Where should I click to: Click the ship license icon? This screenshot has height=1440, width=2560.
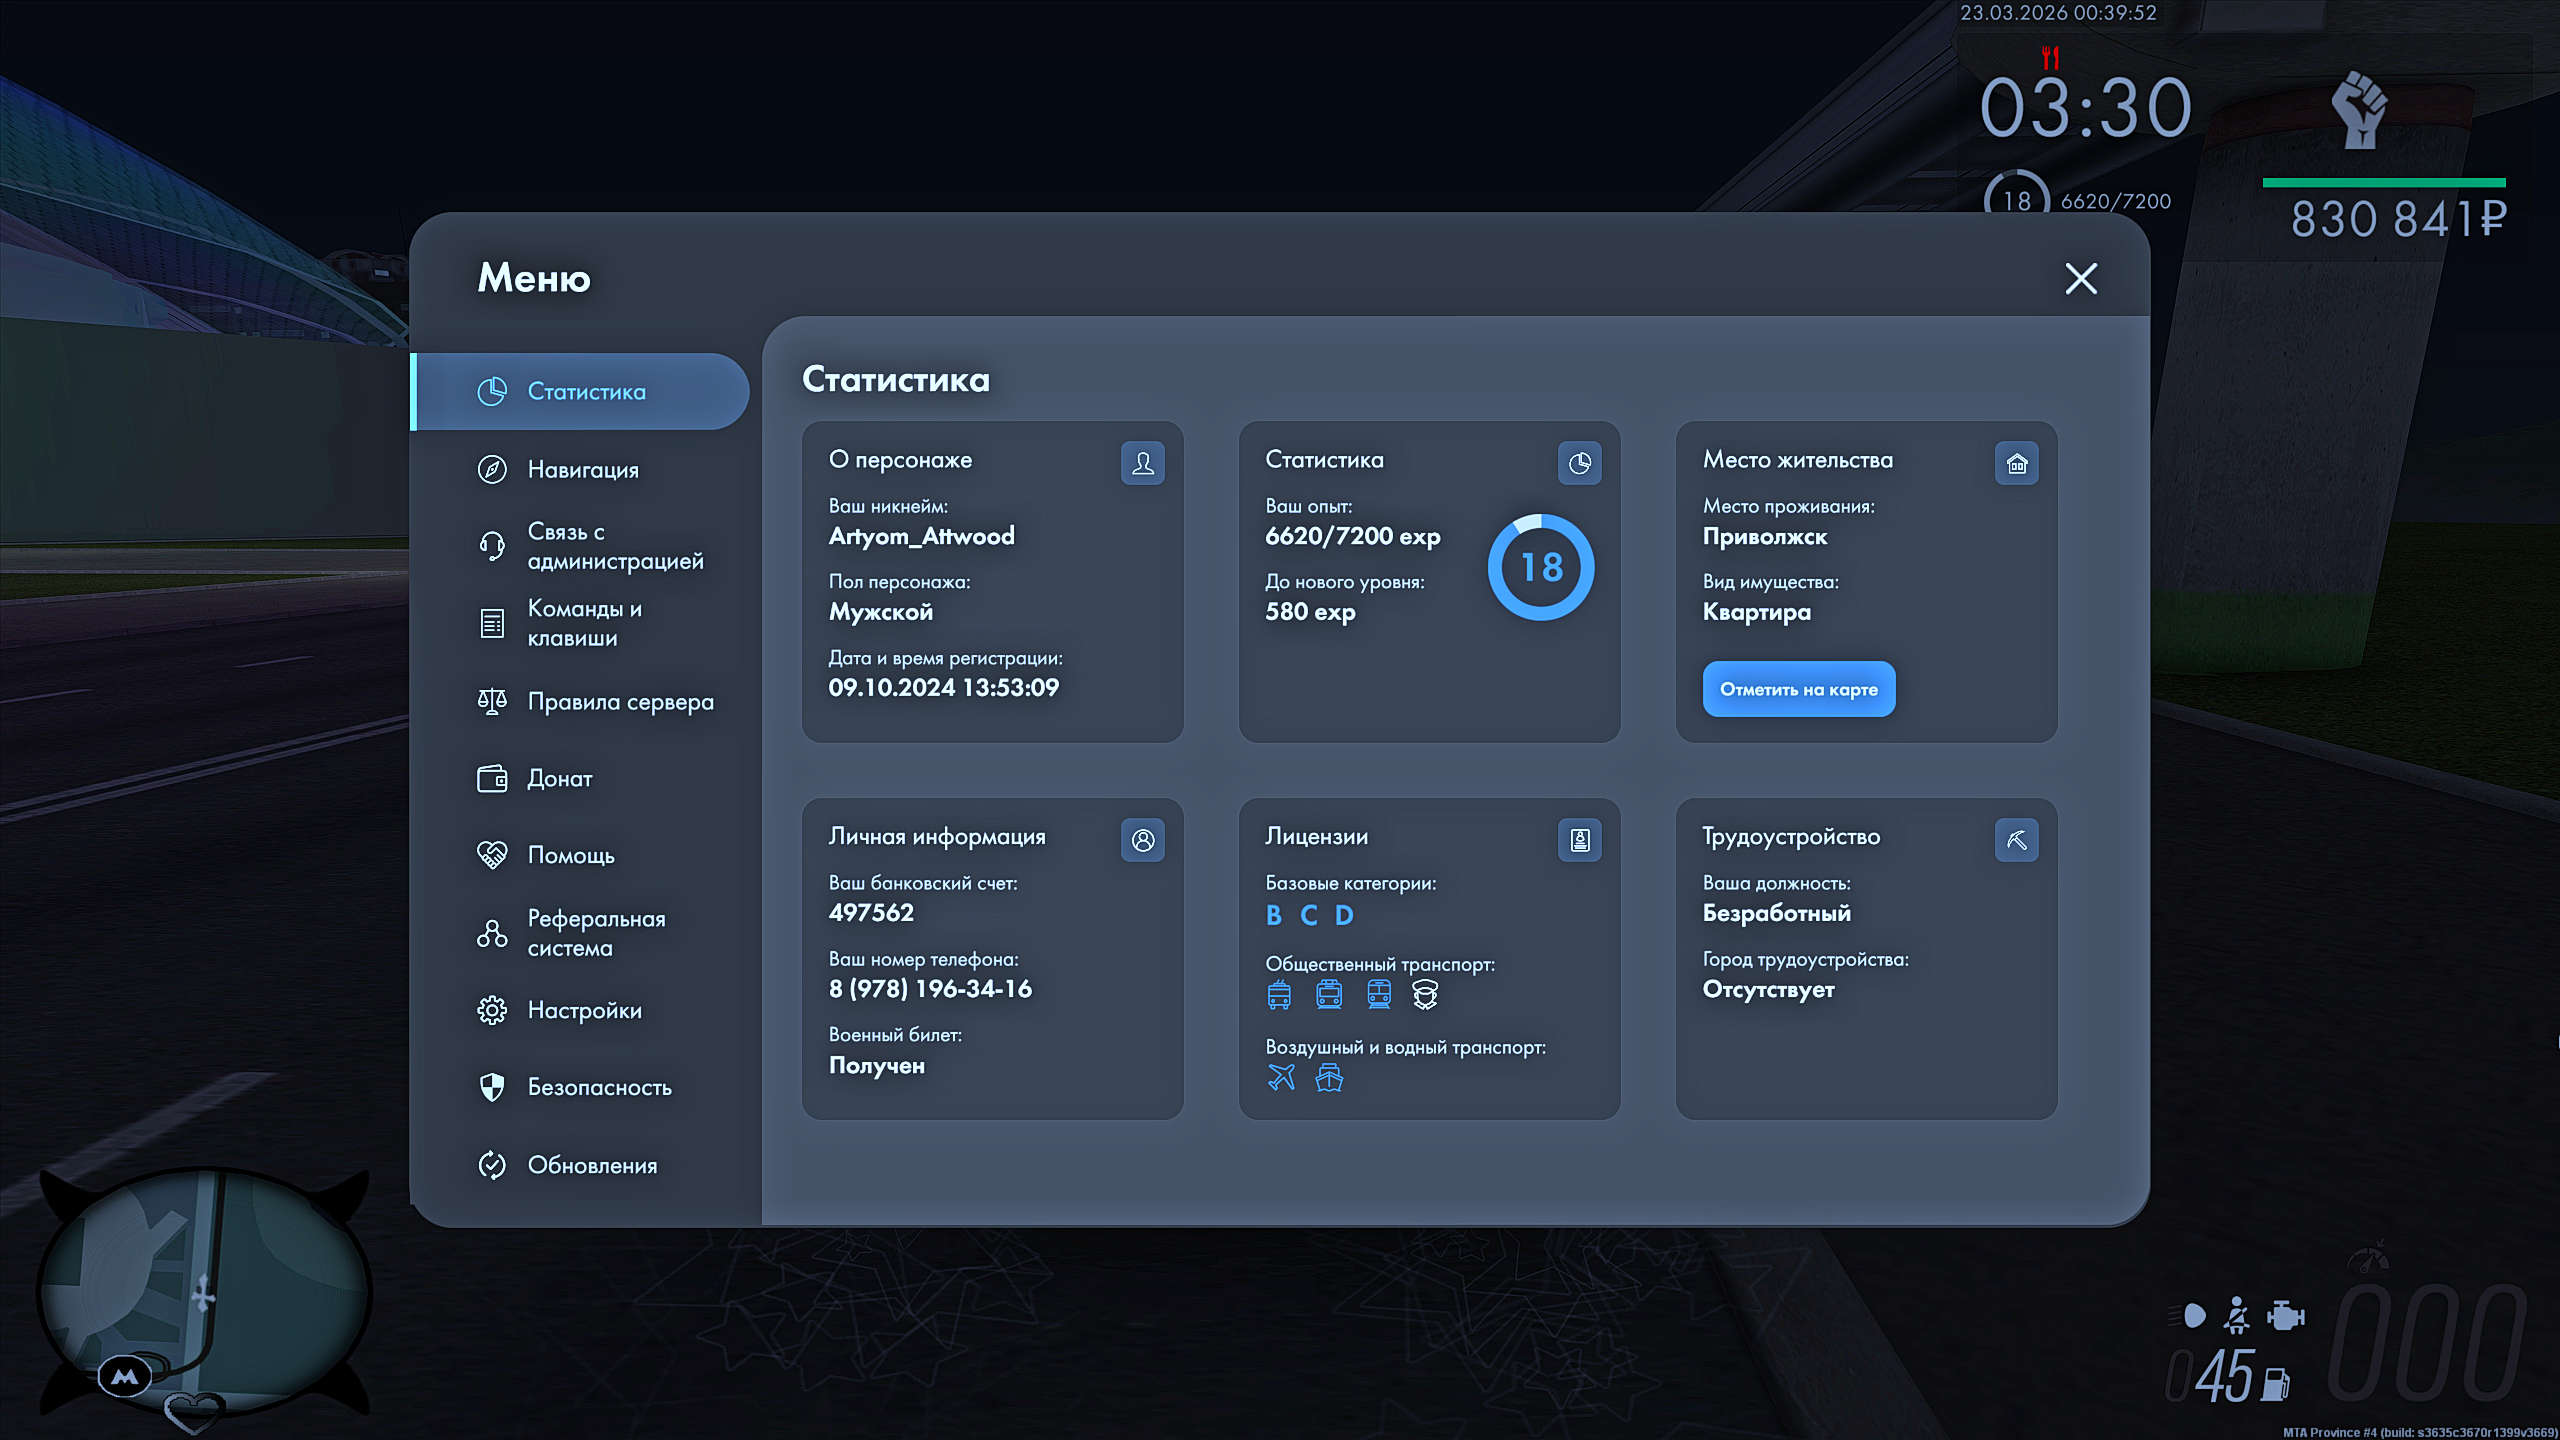1329,1077
